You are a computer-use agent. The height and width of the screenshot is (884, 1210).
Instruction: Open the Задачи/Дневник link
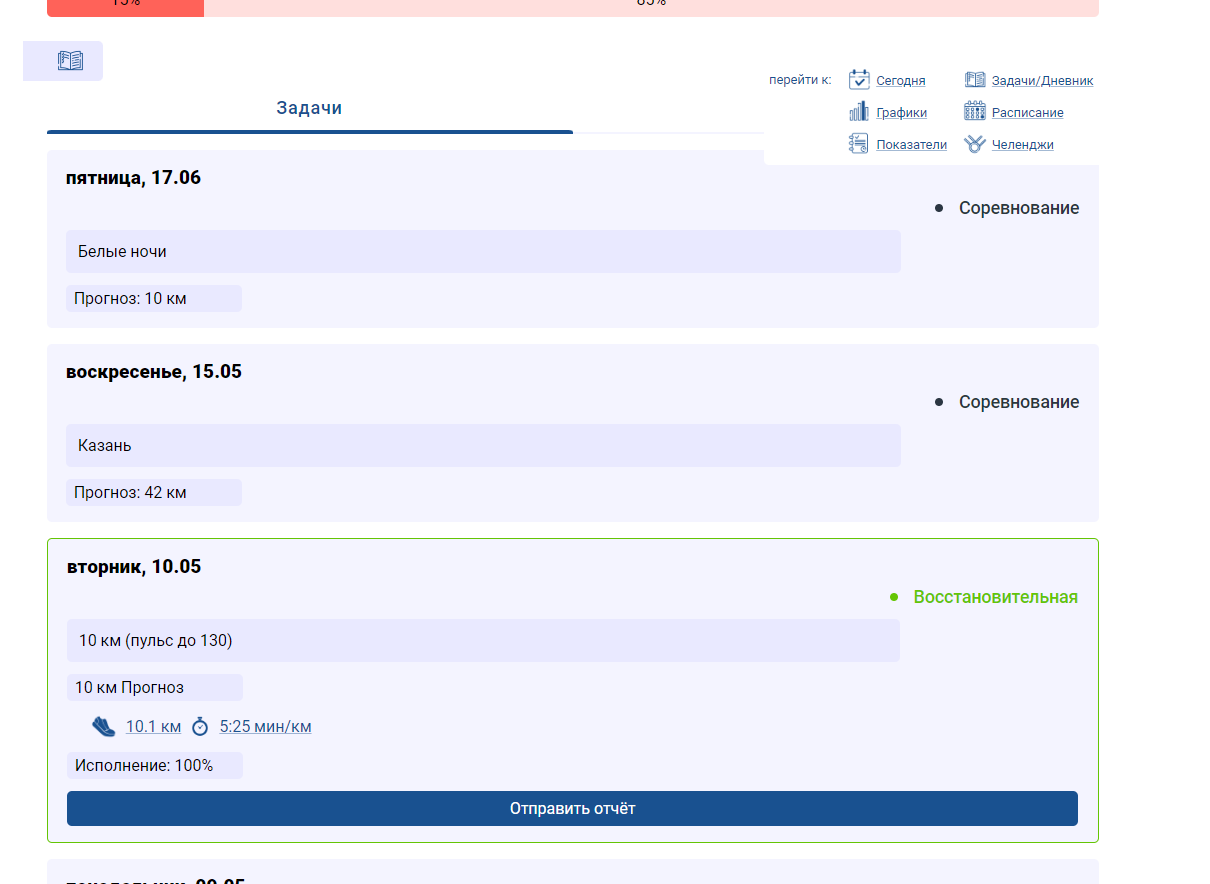click(1042, 81)
